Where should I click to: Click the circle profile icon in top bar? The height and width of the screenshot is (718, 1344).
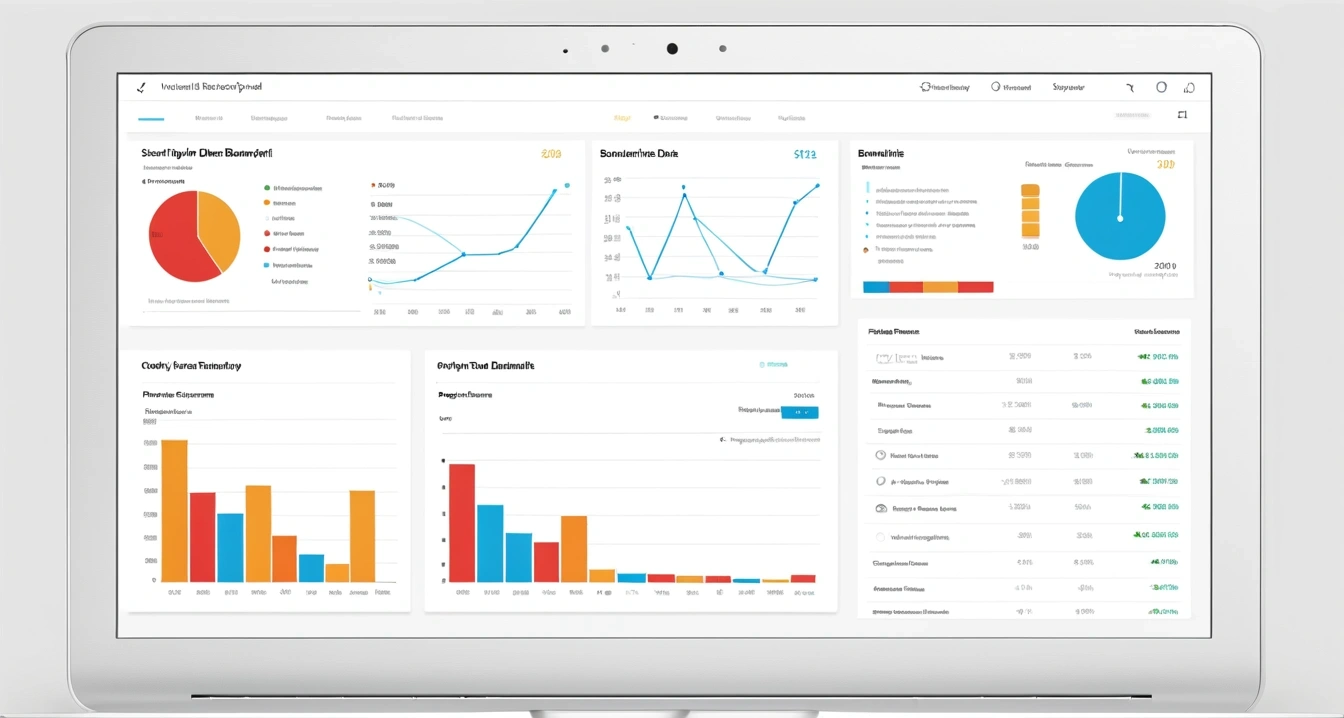[1161, 87]
